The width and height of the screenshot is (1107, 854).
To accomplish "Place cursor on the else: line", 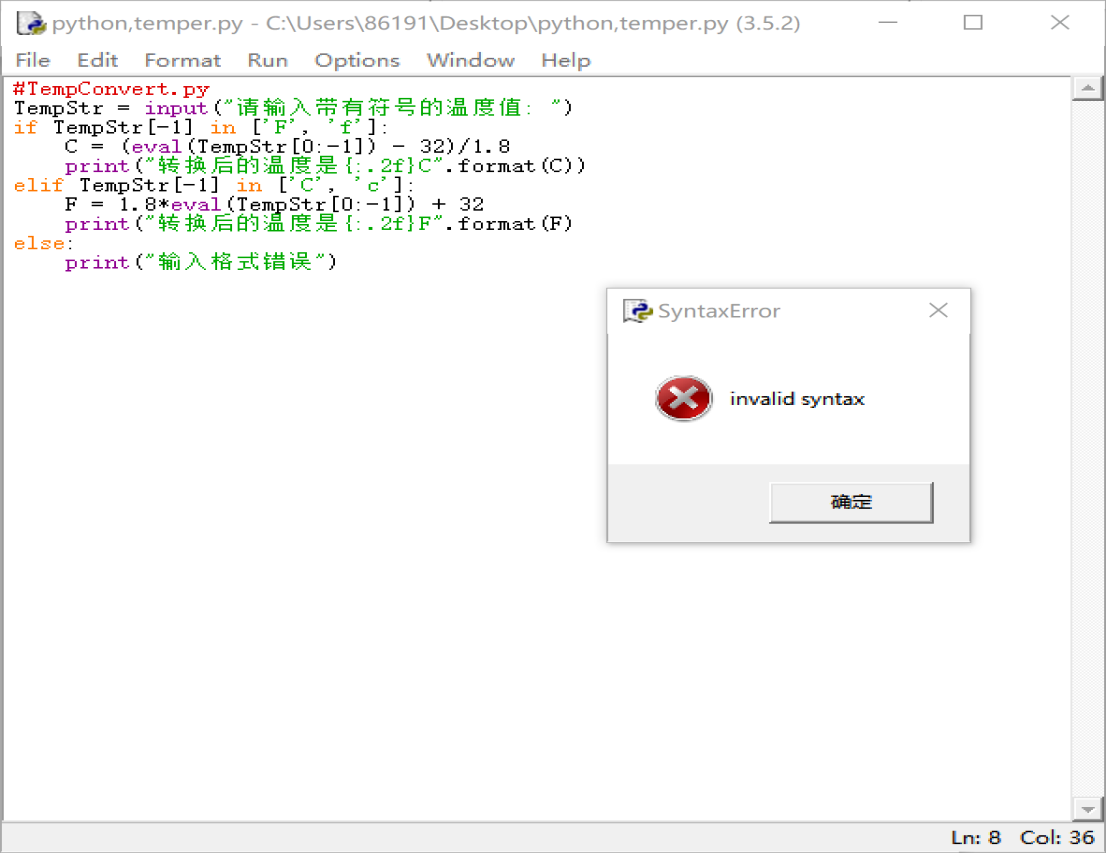I will [44, 243].
